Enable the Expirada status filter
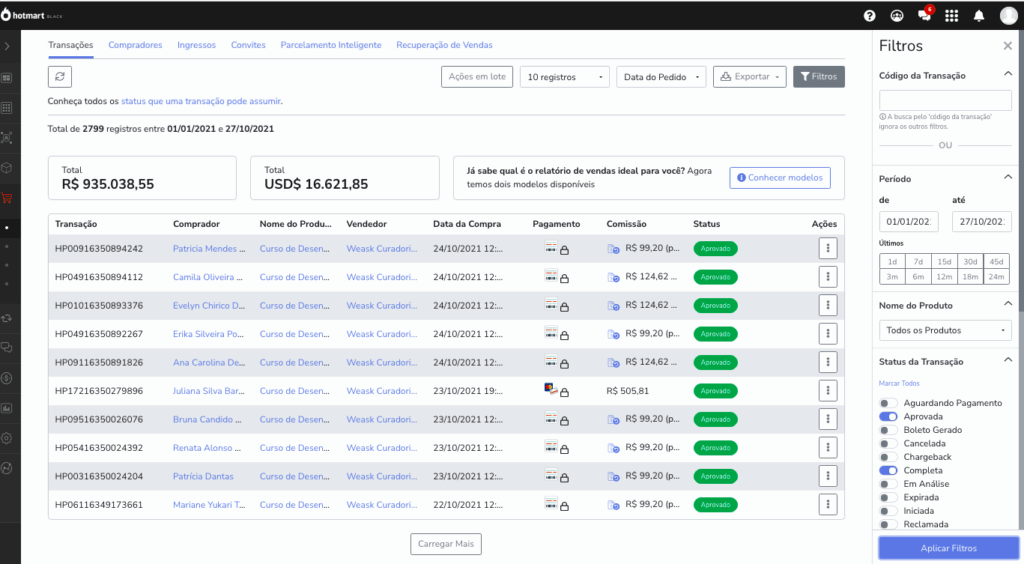This screenshot has height=564, width=1024. (x=888, y=497)
